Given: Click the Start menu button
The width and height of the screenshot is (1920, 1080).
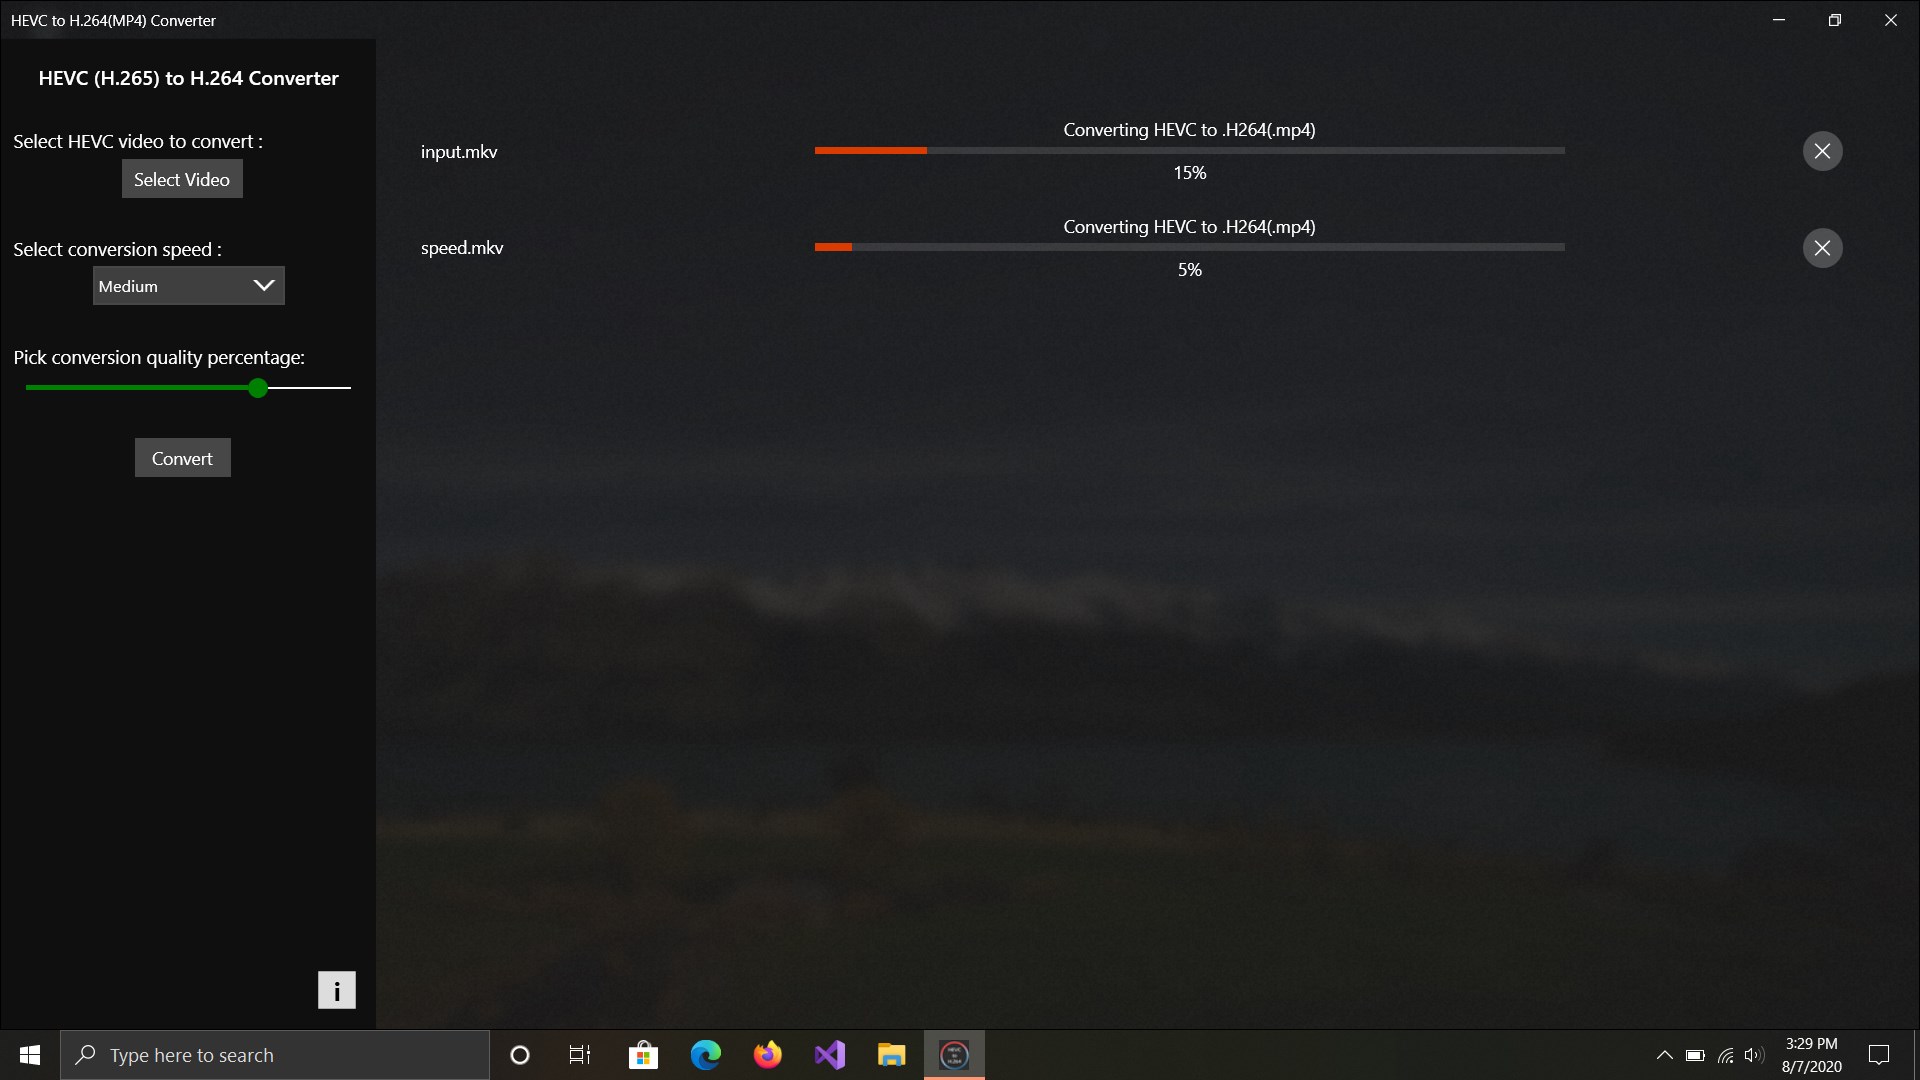Looking at the screenshot, I should tap(29, 1055).
